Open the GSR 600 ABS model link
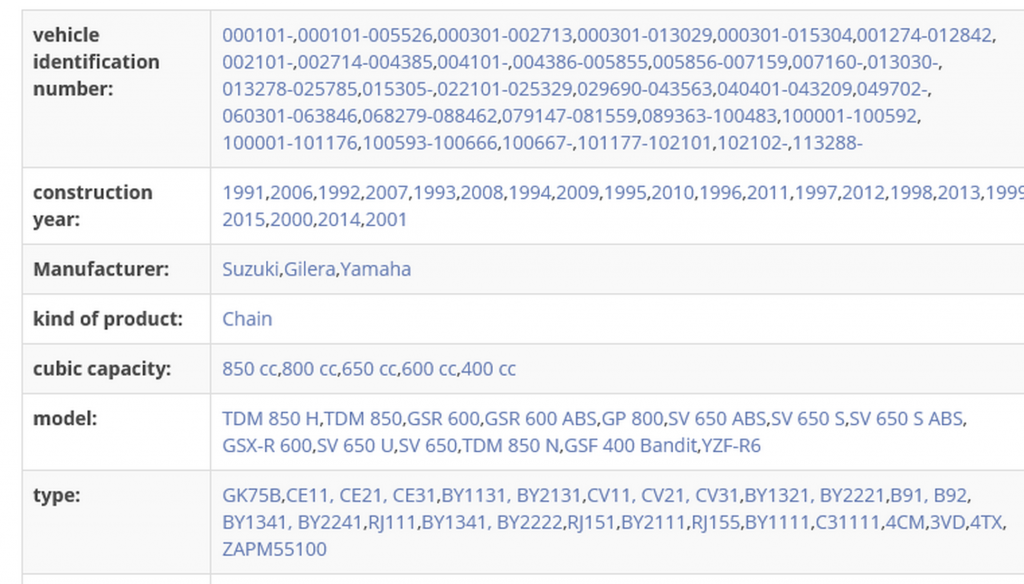This screenshot has height=584, width=1024. (x=540, y=418)
